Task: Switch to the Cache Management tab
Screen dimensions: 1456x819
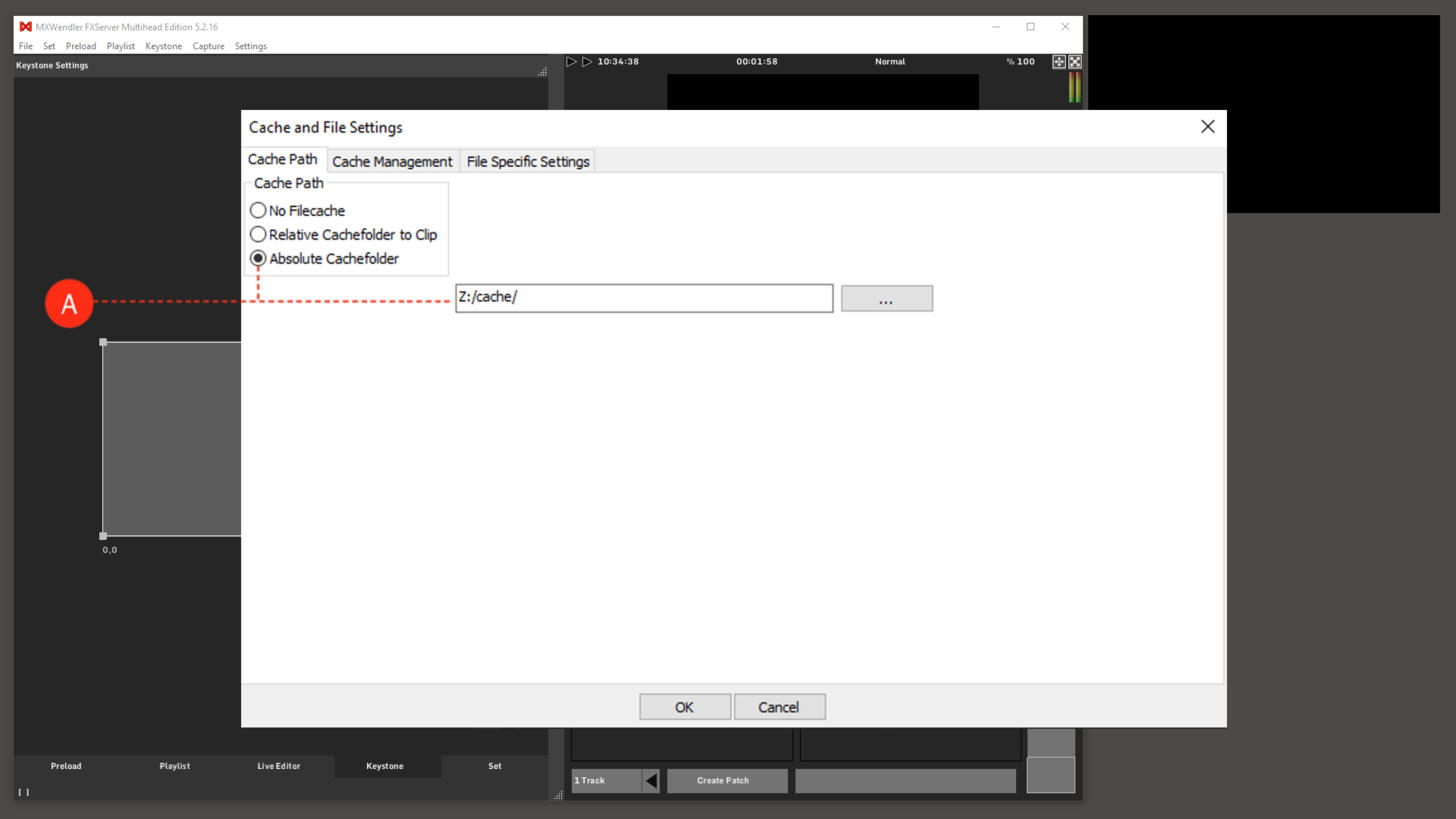Action: click(x=392, y=161)
